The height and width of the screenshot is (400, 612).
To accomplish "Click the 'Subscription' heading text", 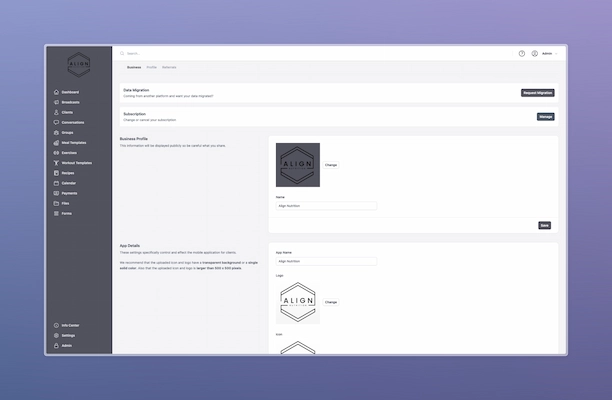I will [x=135, y=114].
